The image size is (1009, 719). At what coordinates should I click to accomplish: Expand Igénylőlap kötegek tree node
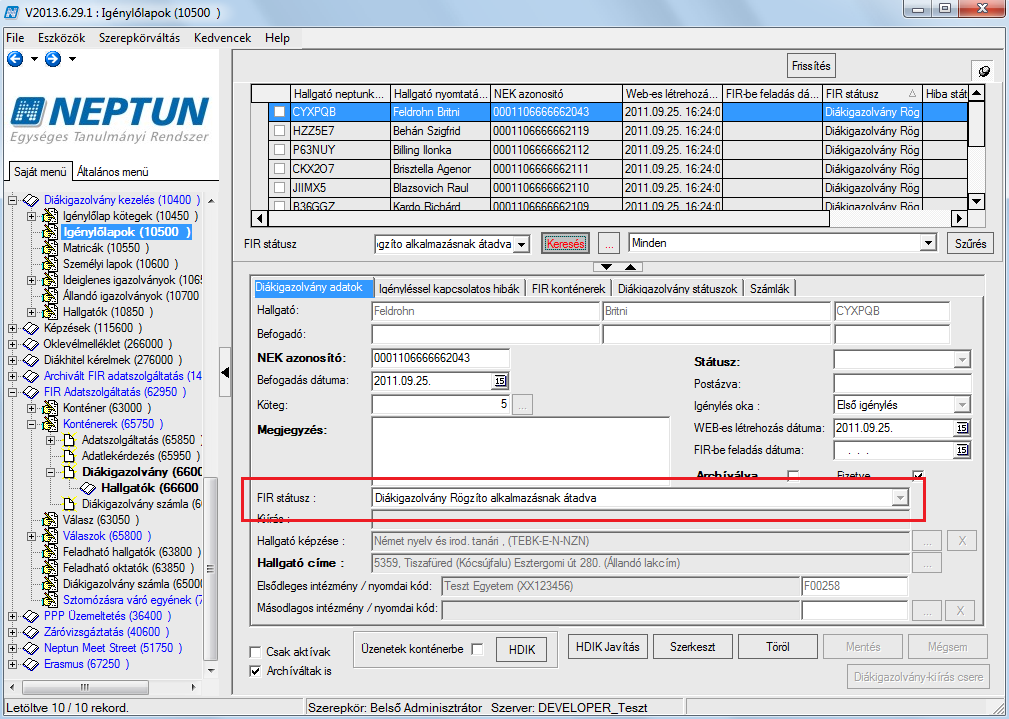(x=31, y=216)
